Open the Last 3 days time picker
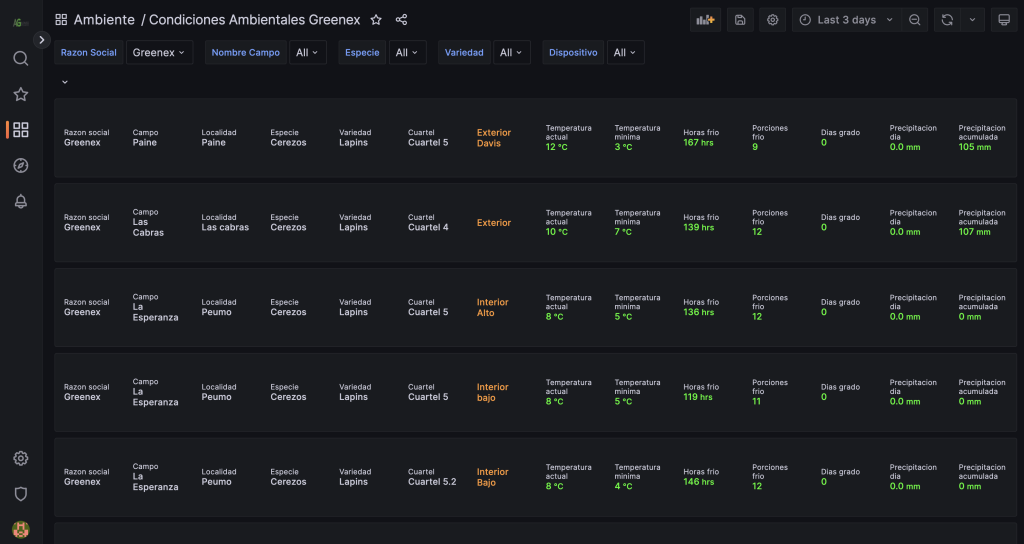The width and height of the screenshot is (1024, 544). 845,20
